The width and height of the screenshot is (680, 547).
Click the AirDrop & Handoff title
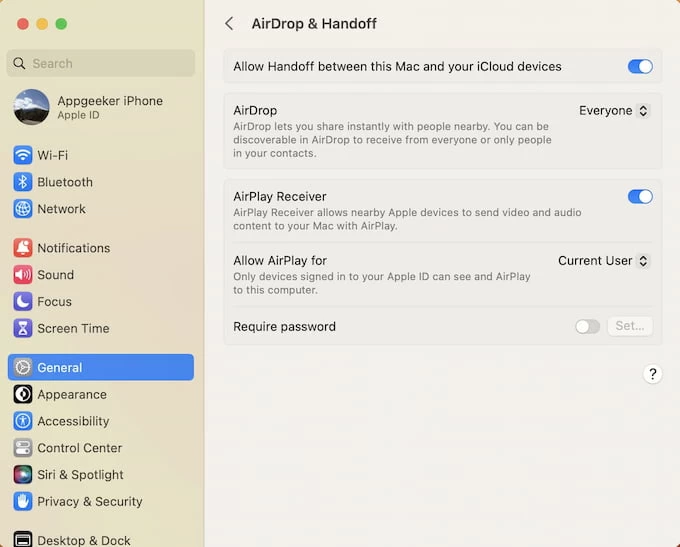pyautogui.click(x=314, y=23)
